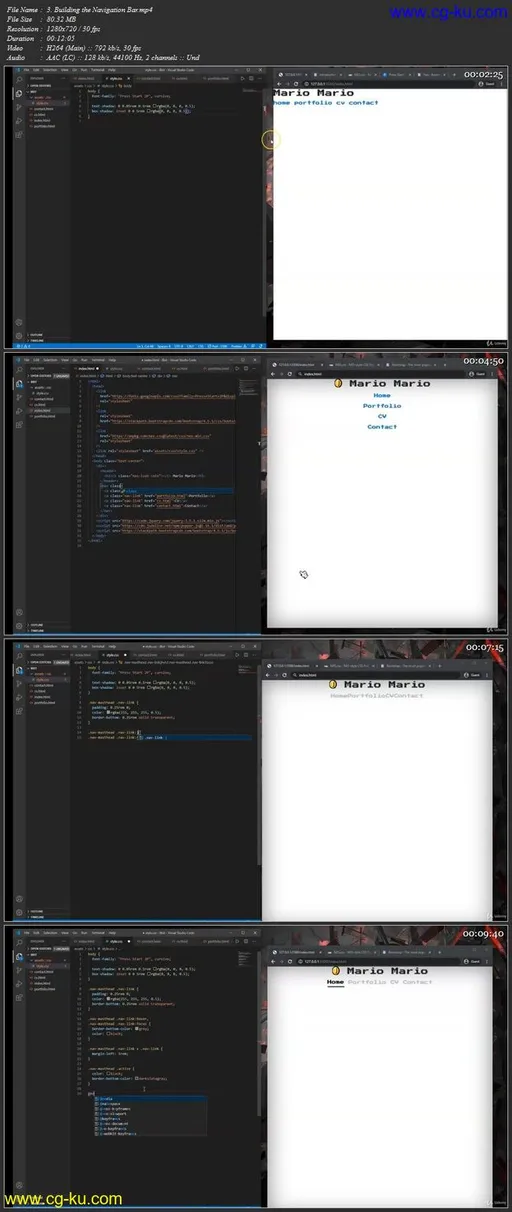Click the lowercase 'home' link in the 00:02:25 frame
Image resolution: width=512 pixels, height=1212 pixels.
pyautogui.click(x=281, y=102)
